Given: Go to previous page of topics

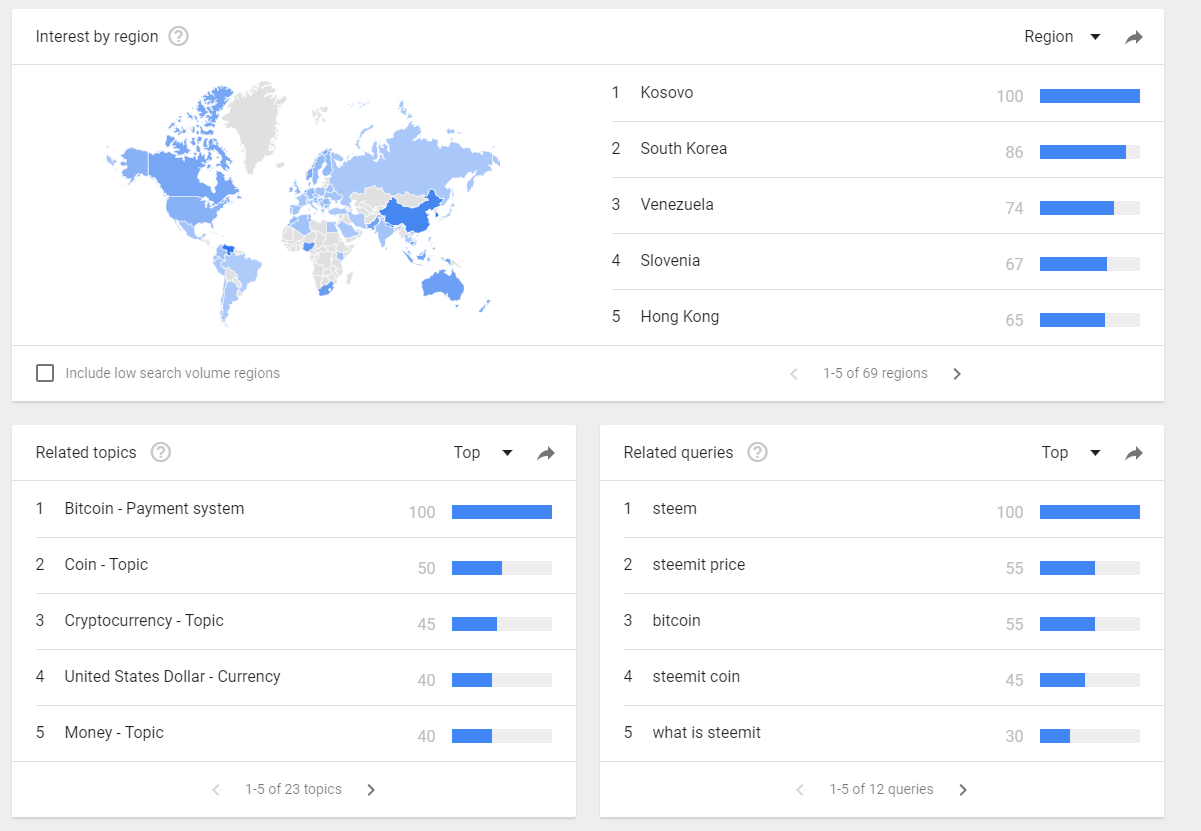Looking at the screenshot, I should (x=216, y=790).
